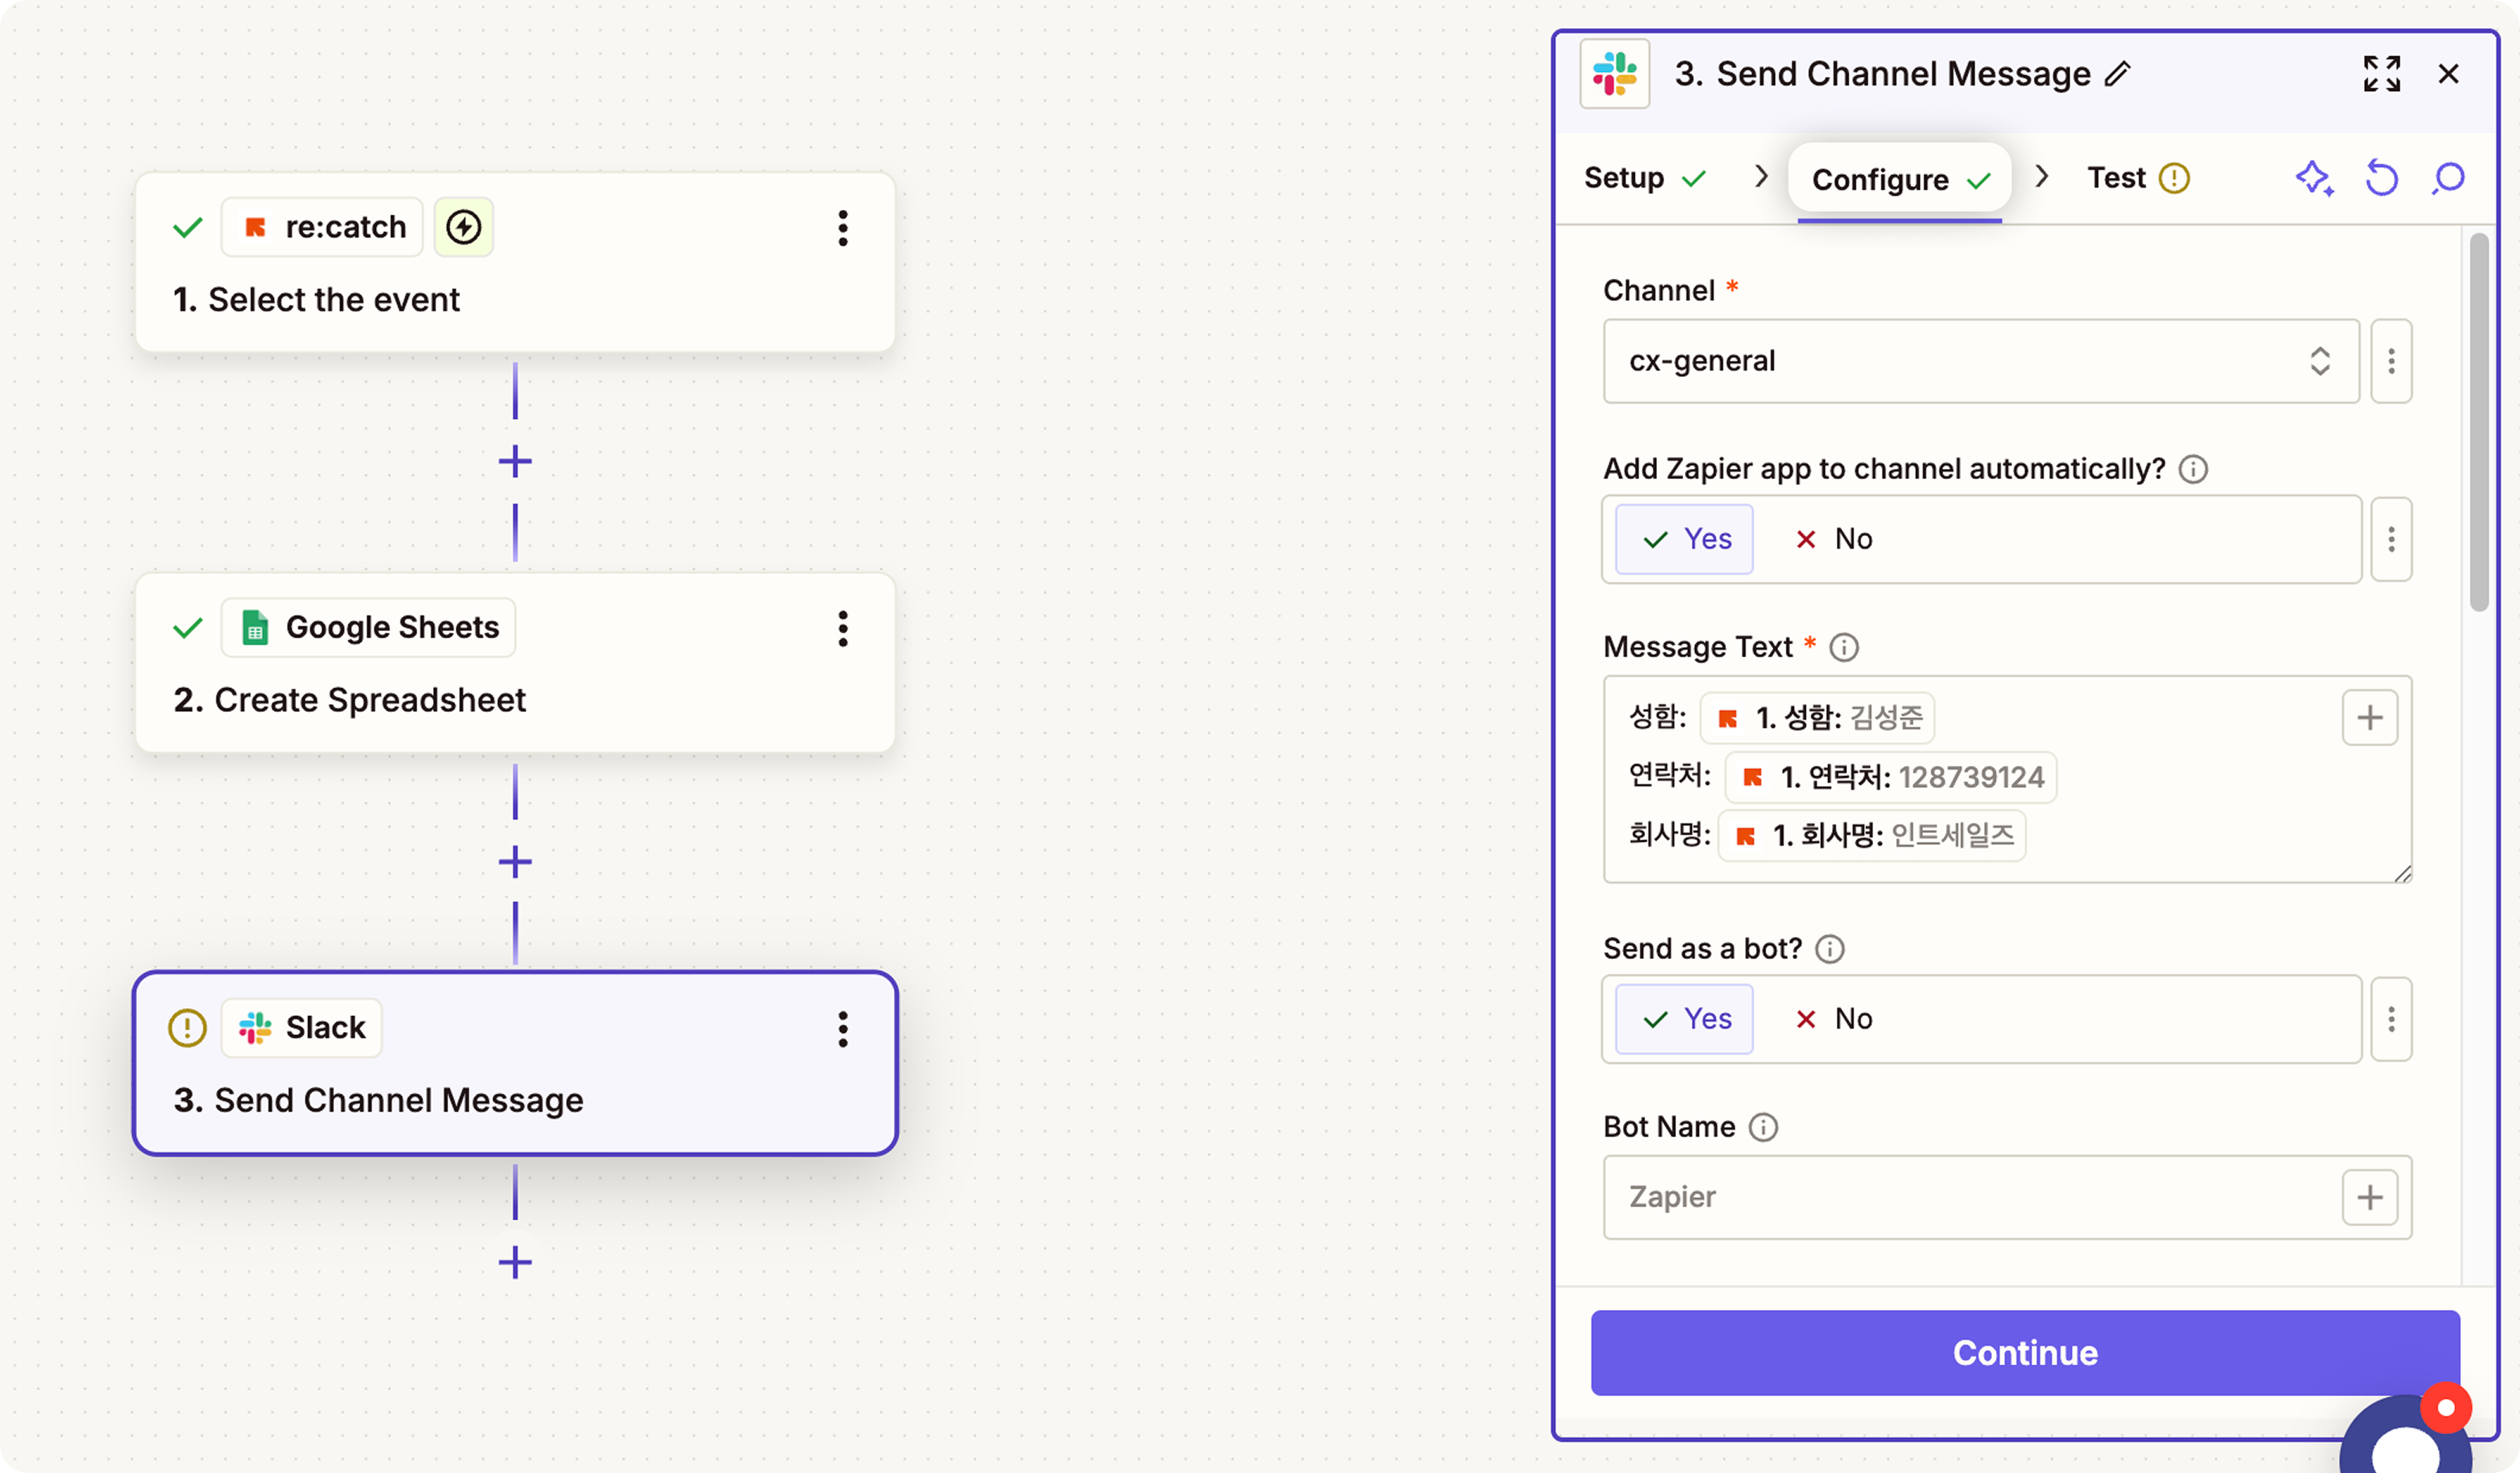Click the pencil rename icon beside step title
The image size is (2520, 1473).
(2117, 74)
